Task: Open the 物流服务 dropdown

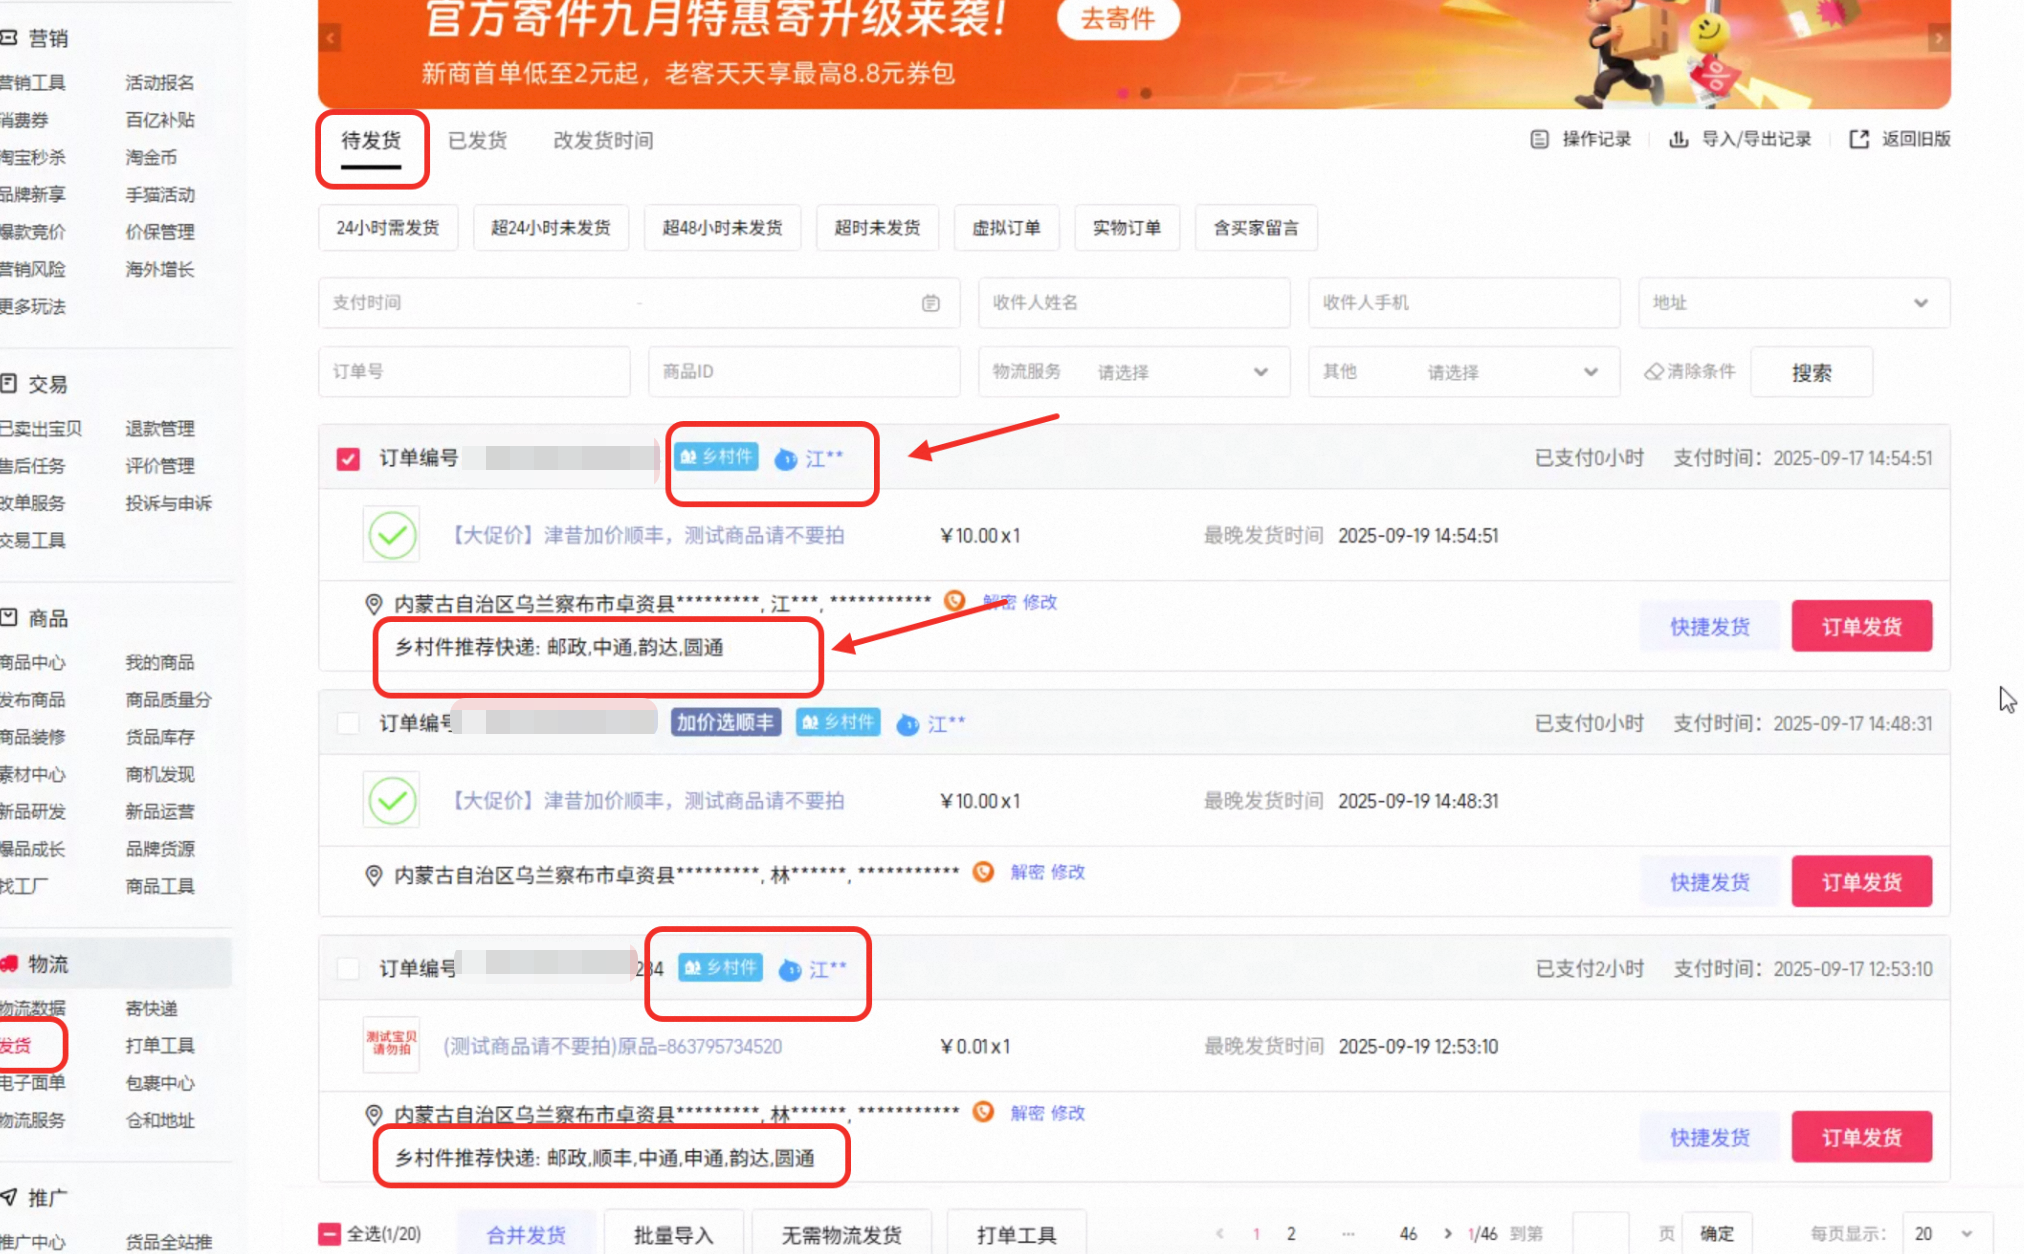Action: click(x=1134, y=372)
